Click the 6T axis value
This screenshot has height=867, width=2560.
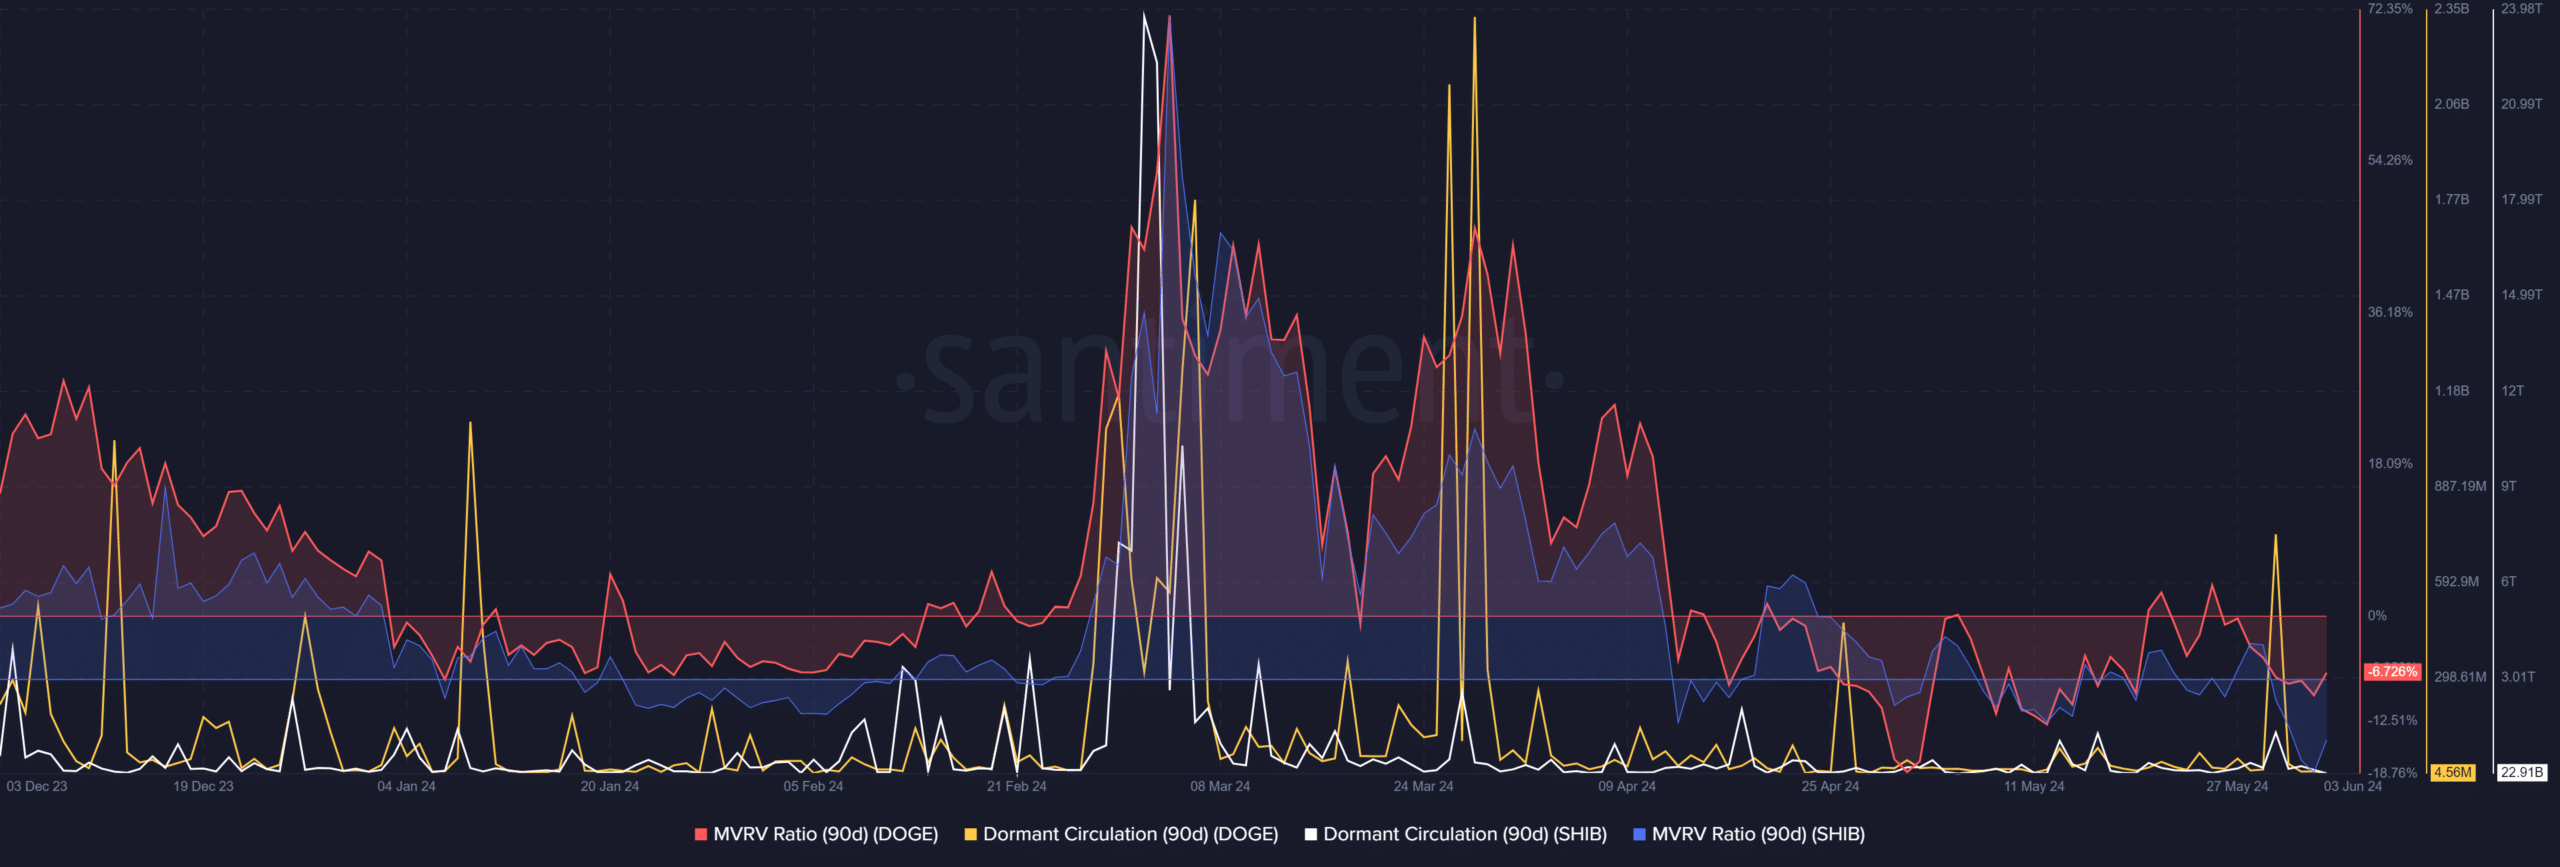(2509, 582)
